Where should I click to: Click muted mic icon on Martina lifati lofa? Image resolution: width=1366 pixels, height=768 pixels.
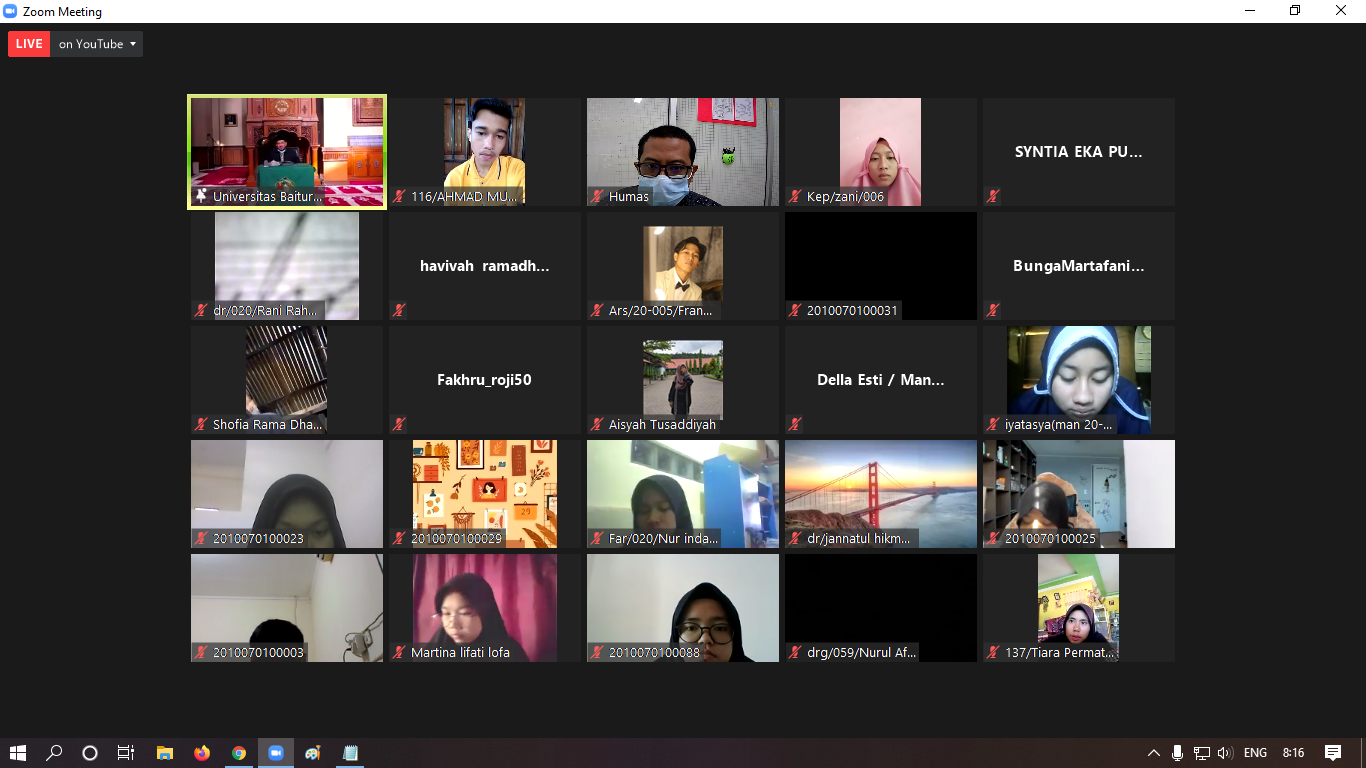point(399,653)
